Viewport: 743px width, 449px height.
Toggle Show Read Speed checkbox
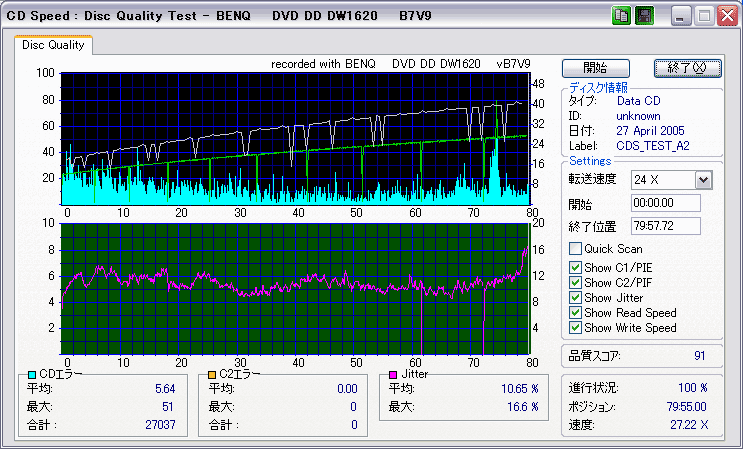(575, 313)
